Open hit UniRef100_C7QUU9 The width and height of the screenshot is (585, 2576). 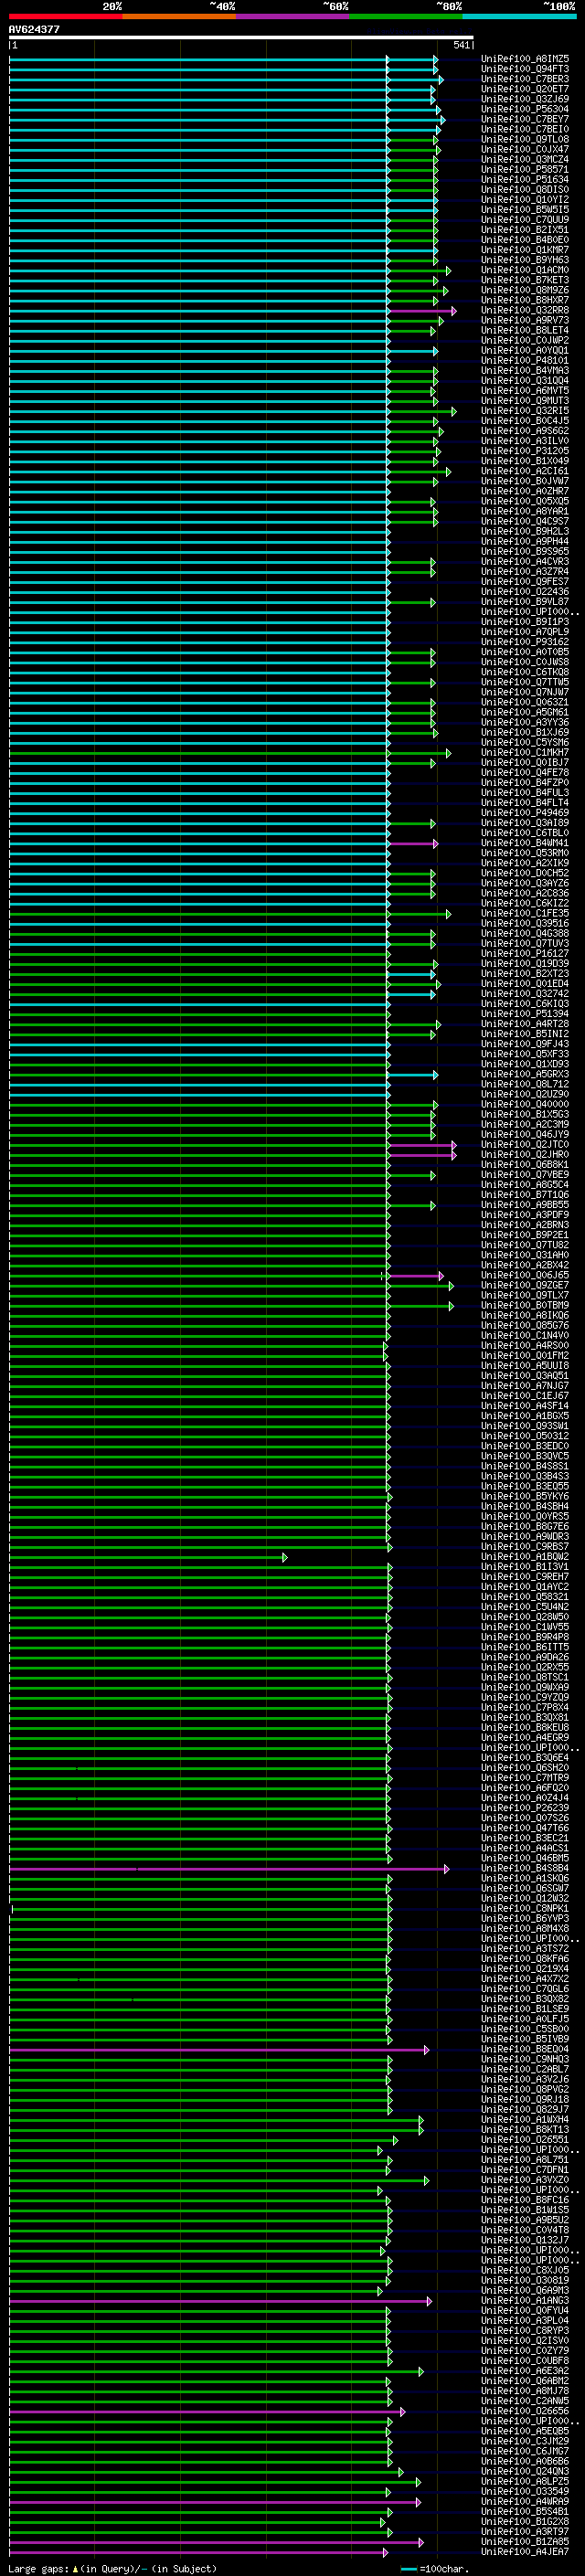pyautogui.click(x=525, y=220)
